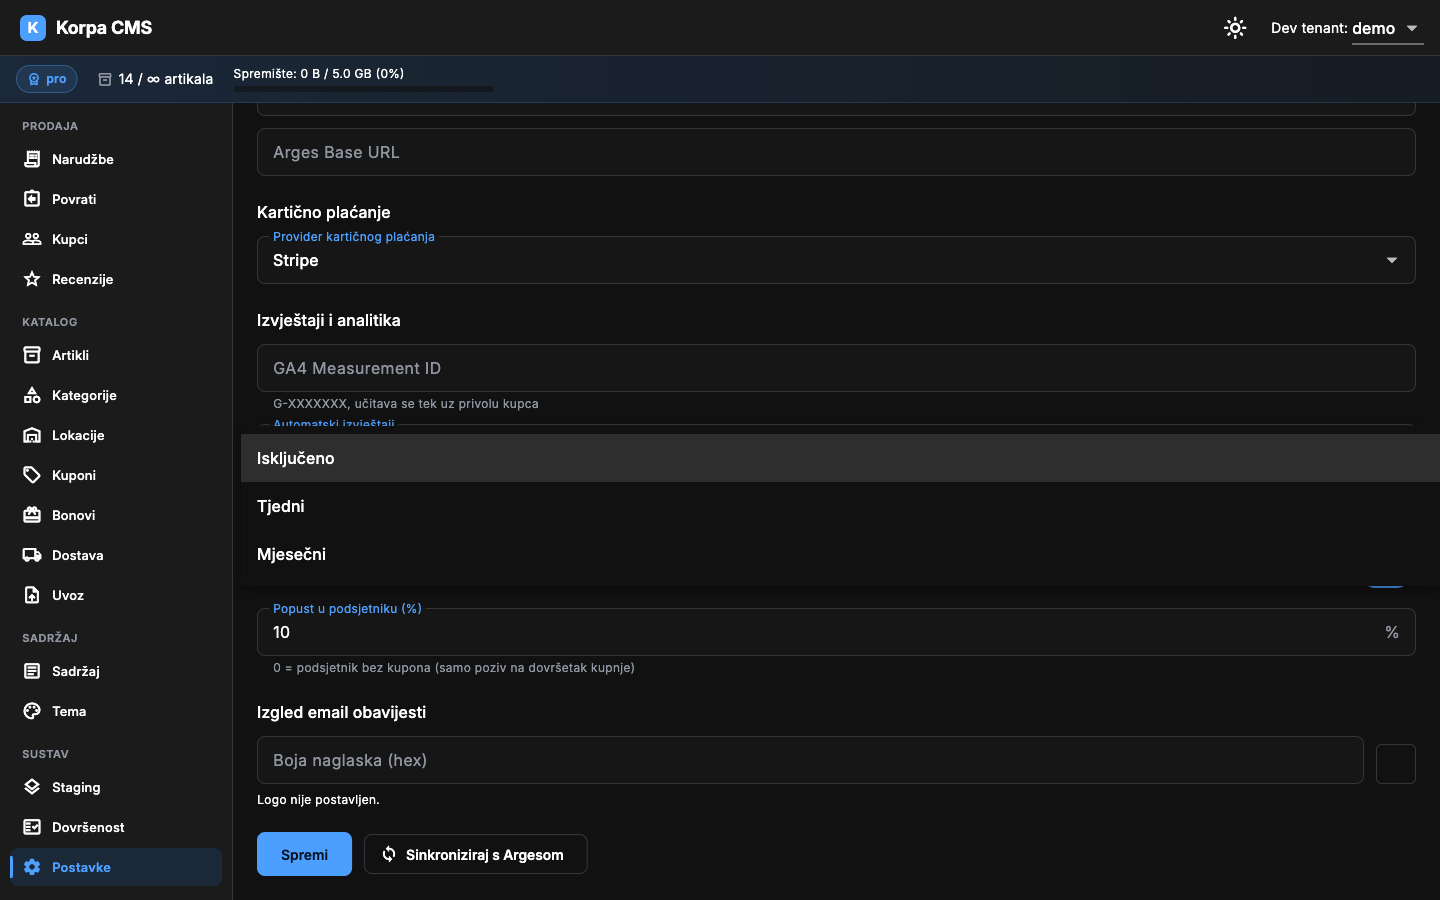Click the Kuponi tag icon
This screenshot has width=1440, height=900.
(x=32, y=475)
